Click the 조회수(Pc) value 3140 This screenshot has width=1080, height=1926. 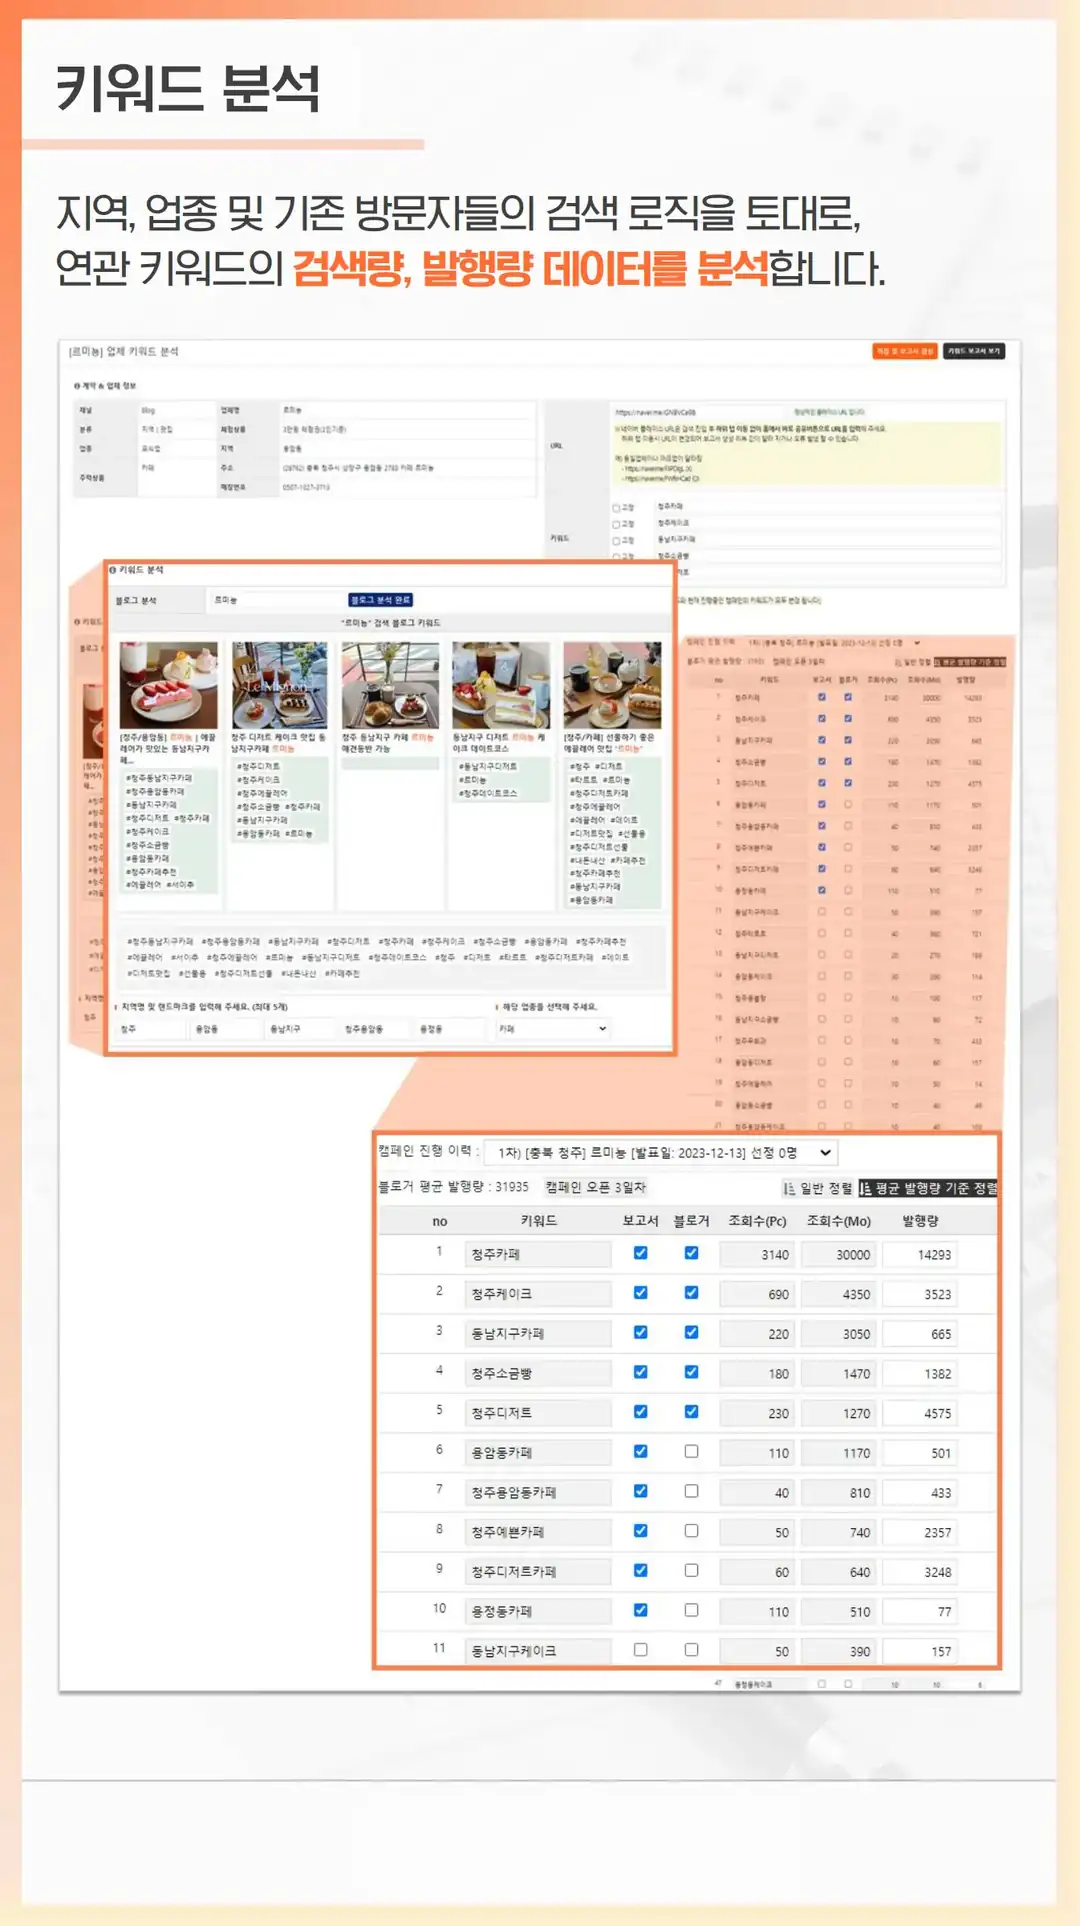[x=757, y=1254]
